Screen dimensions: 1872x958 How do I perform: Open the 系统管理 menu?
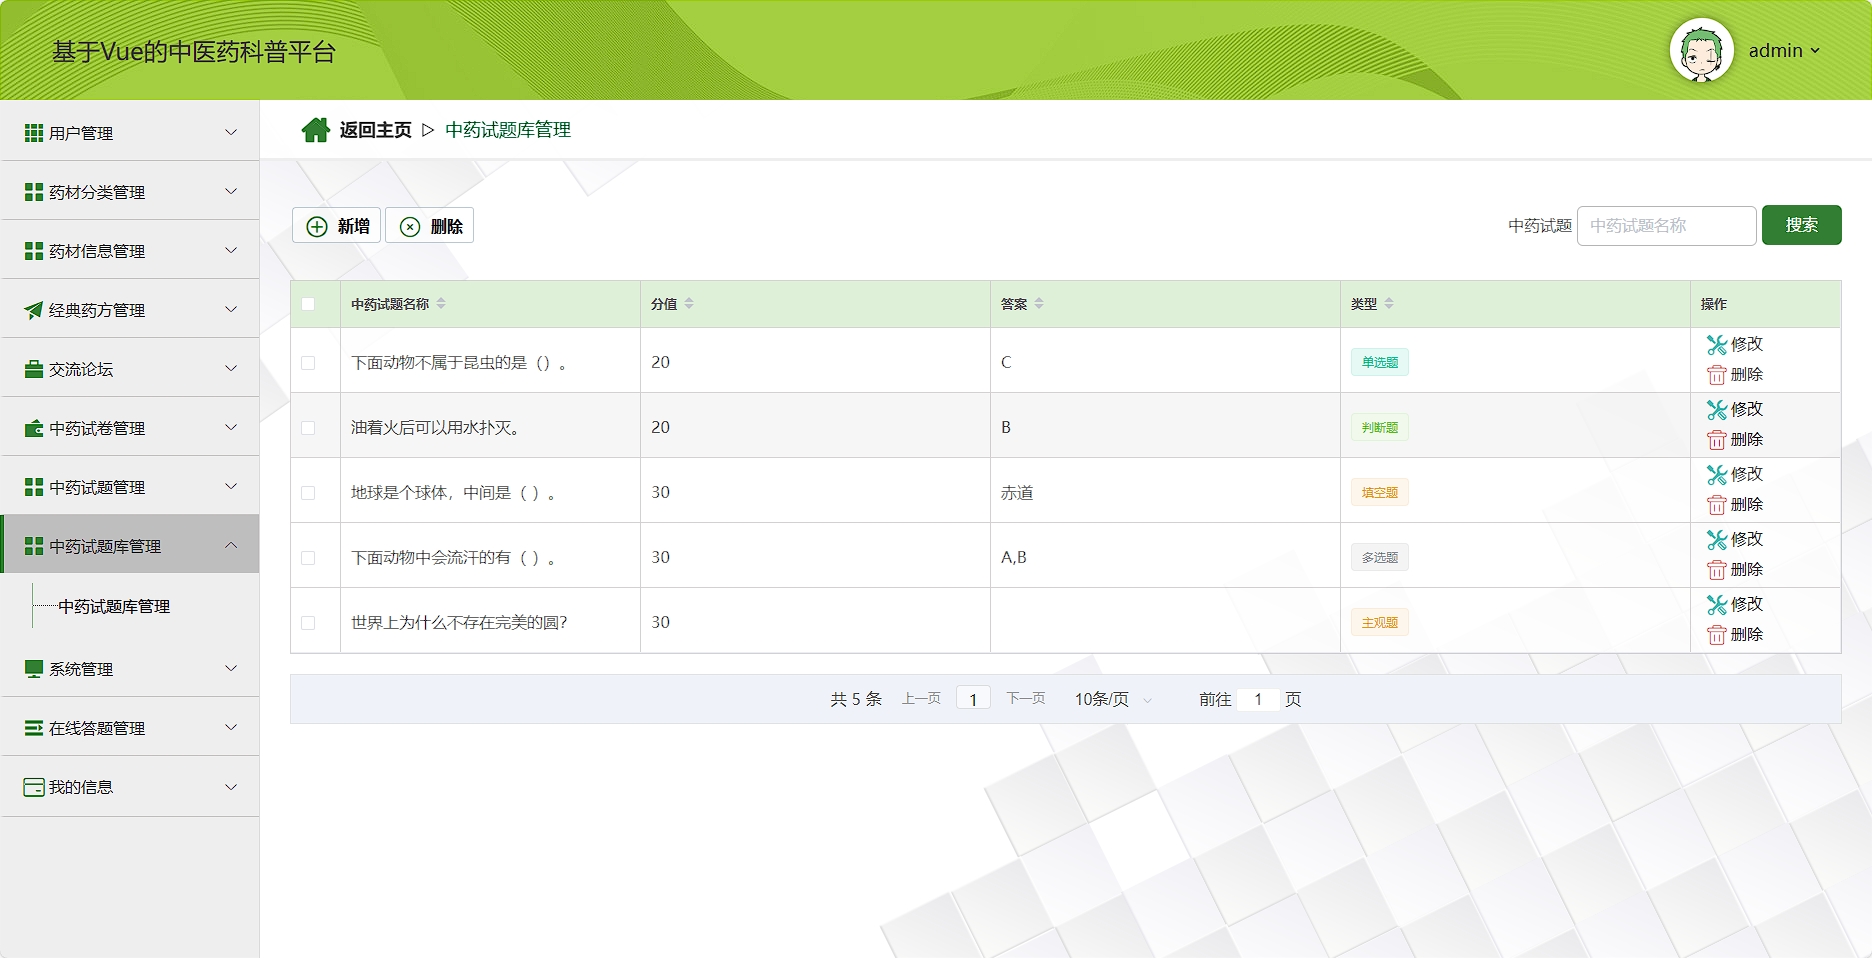pos(130,669)
